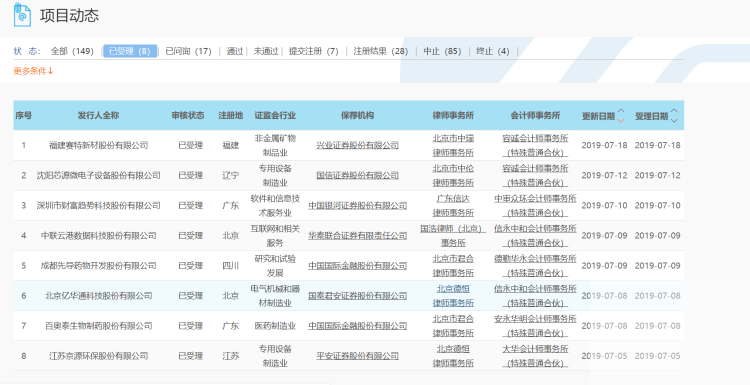This screenshot has height=385, width=750.
Task: Open 容诚会计师事务所 link in 沈阳芯源 row
Action: point(535,176)
